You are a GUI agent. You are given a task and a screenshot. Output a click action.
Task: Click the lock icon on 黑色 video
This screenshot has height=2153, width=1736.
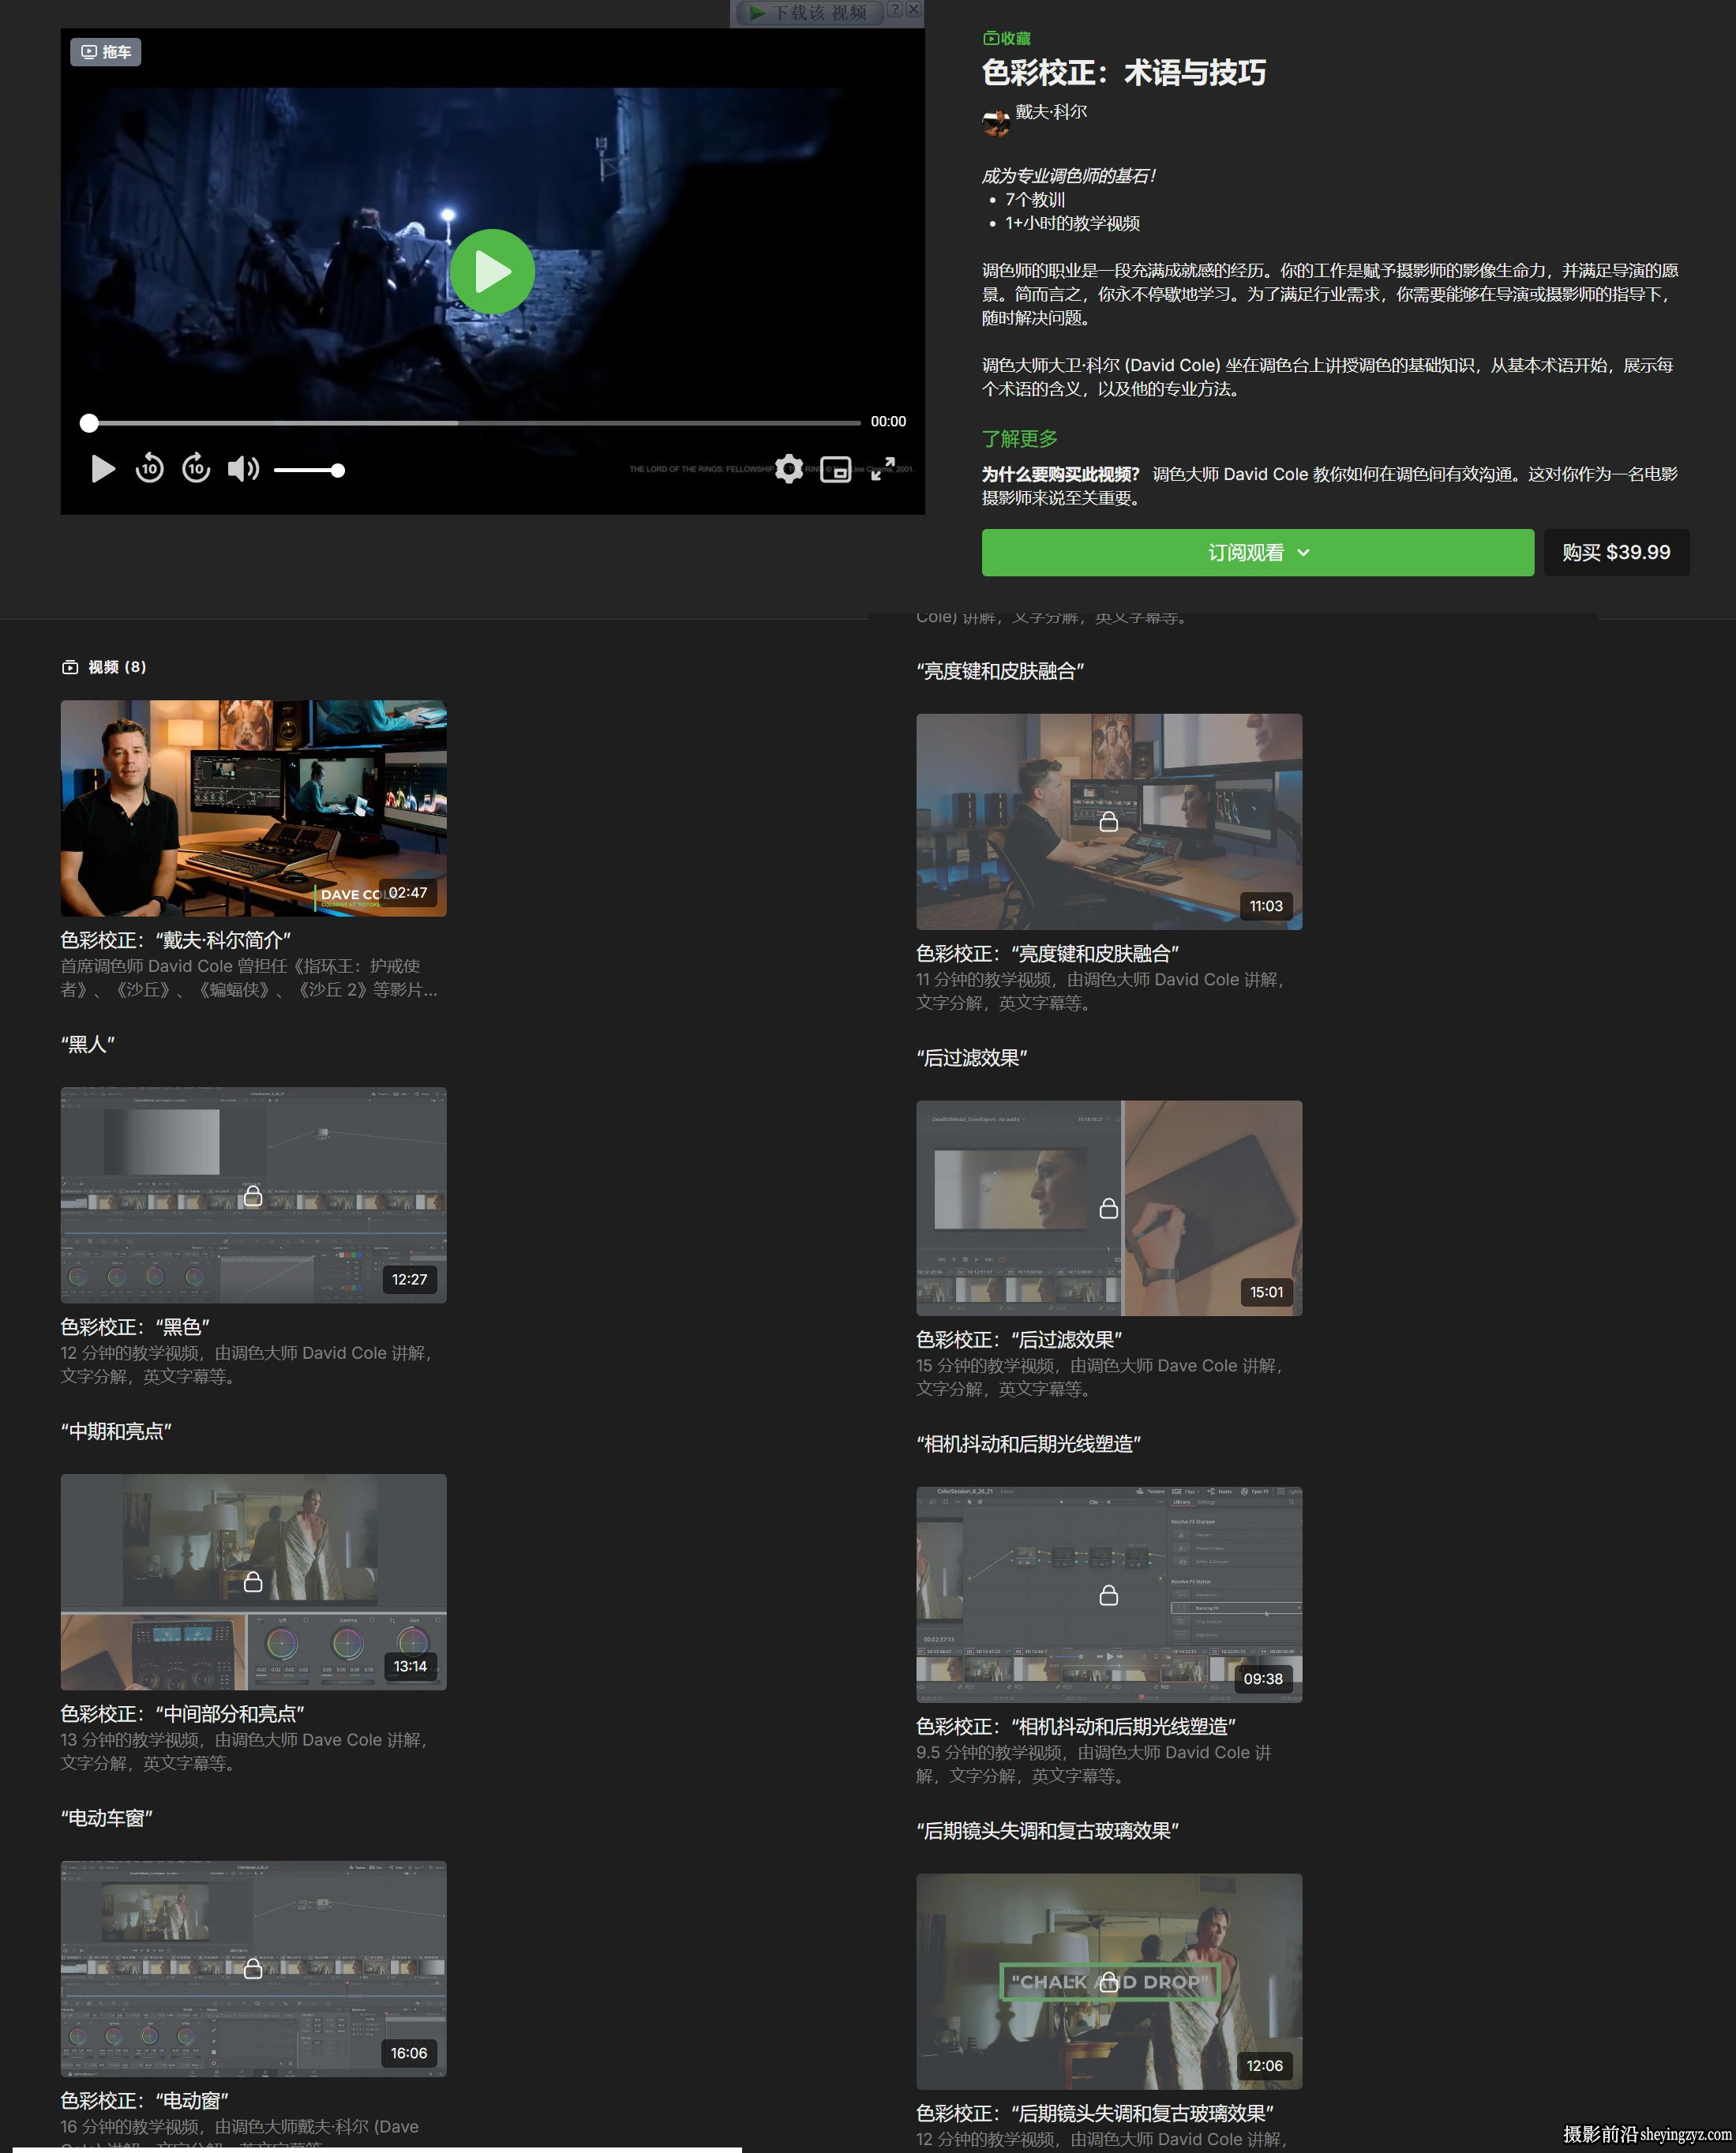click(x=253, y=1195)
